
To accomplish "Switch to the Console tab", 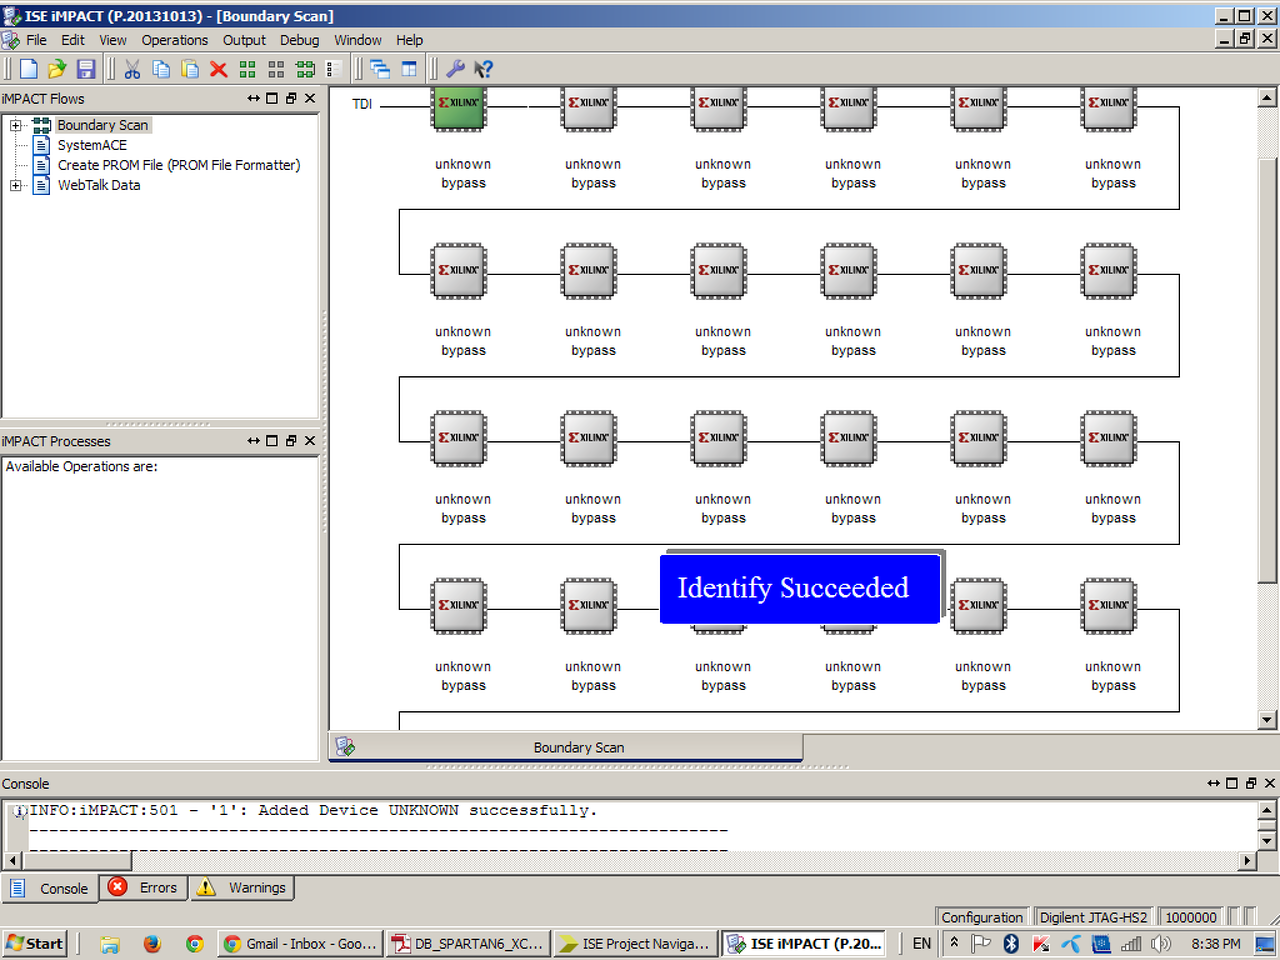I will (50, 888).
